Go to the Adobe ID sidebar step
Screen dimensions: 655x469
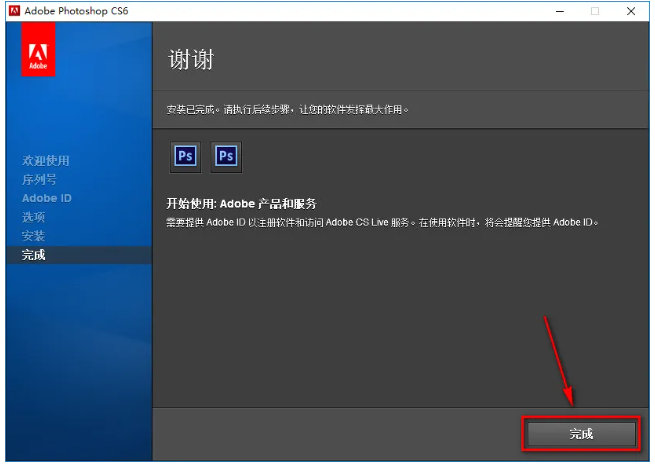[46, 198]
